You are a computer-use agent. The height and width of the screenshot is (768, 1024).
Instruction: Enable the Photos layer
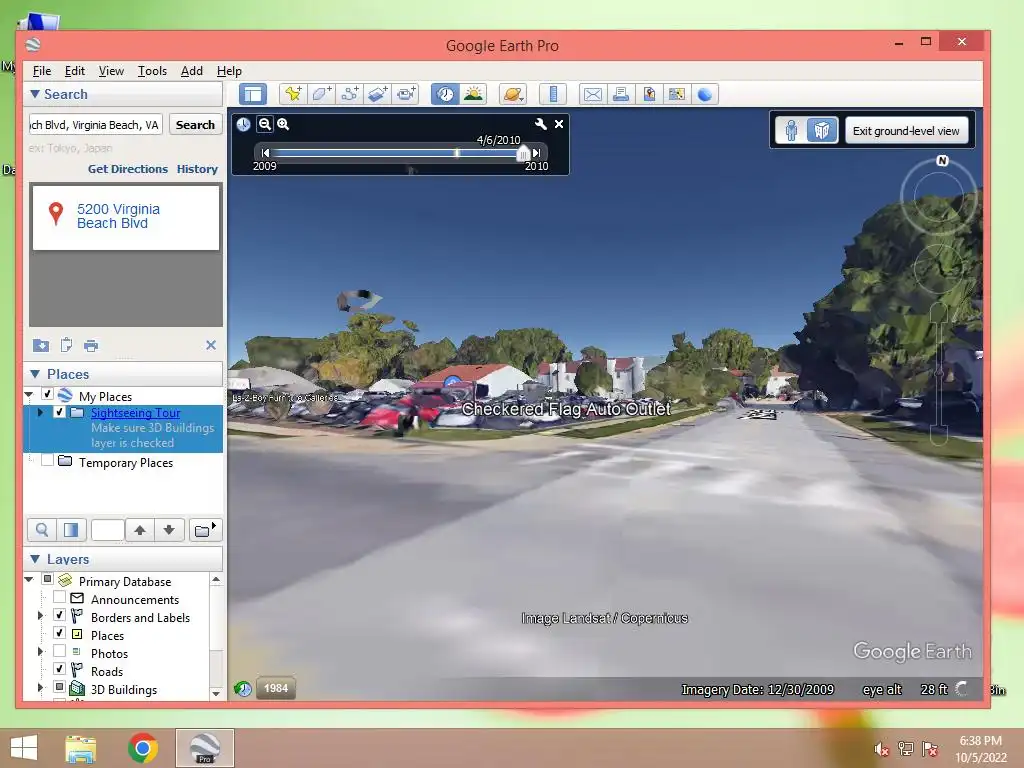point(59,651)
